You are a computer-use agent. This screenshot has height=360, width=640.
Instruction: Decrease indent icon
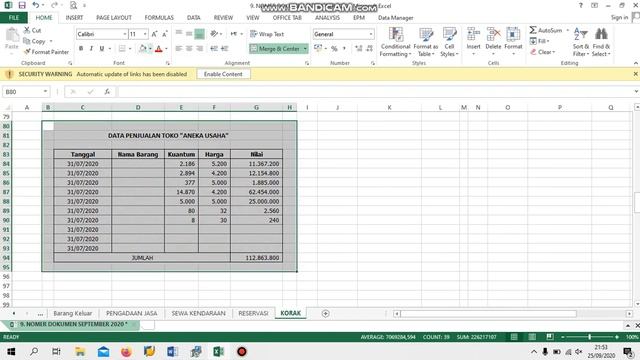click(x=214, y=49)
